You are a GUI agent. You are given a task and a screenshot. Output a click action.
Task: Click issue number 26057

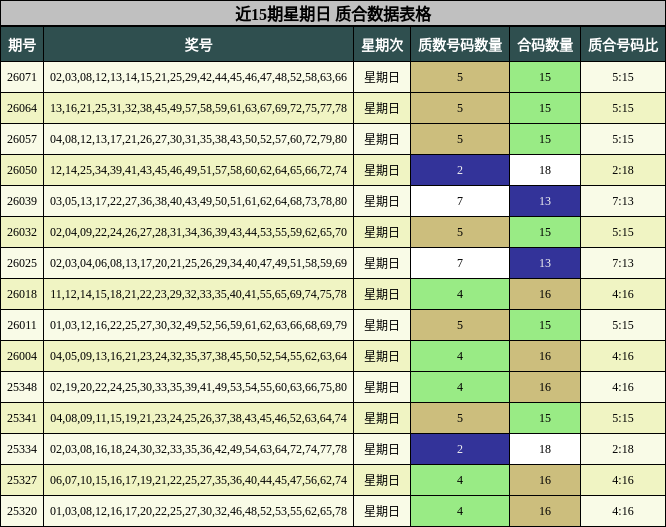coord(22,139)
